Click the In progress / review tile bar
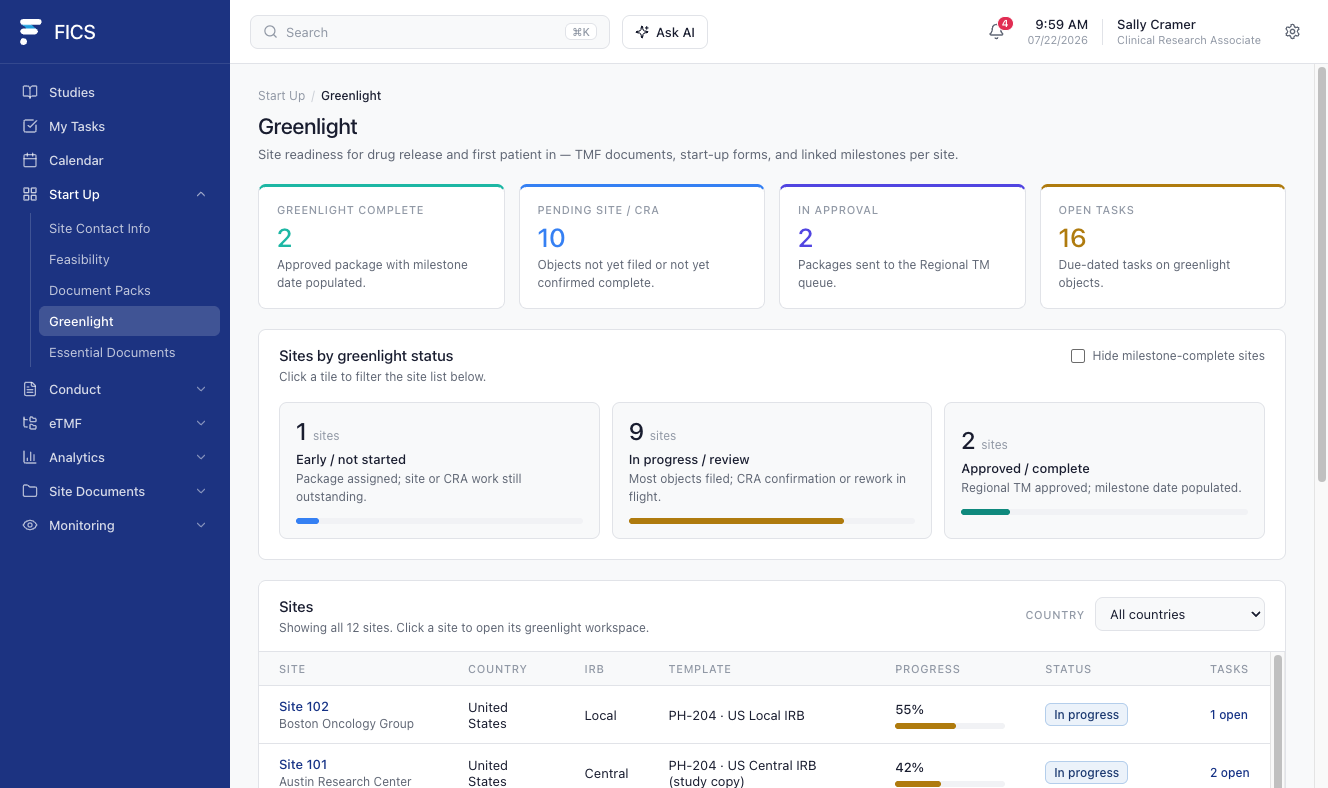The width and height of the screenshot is (1328, 788). 772,521
